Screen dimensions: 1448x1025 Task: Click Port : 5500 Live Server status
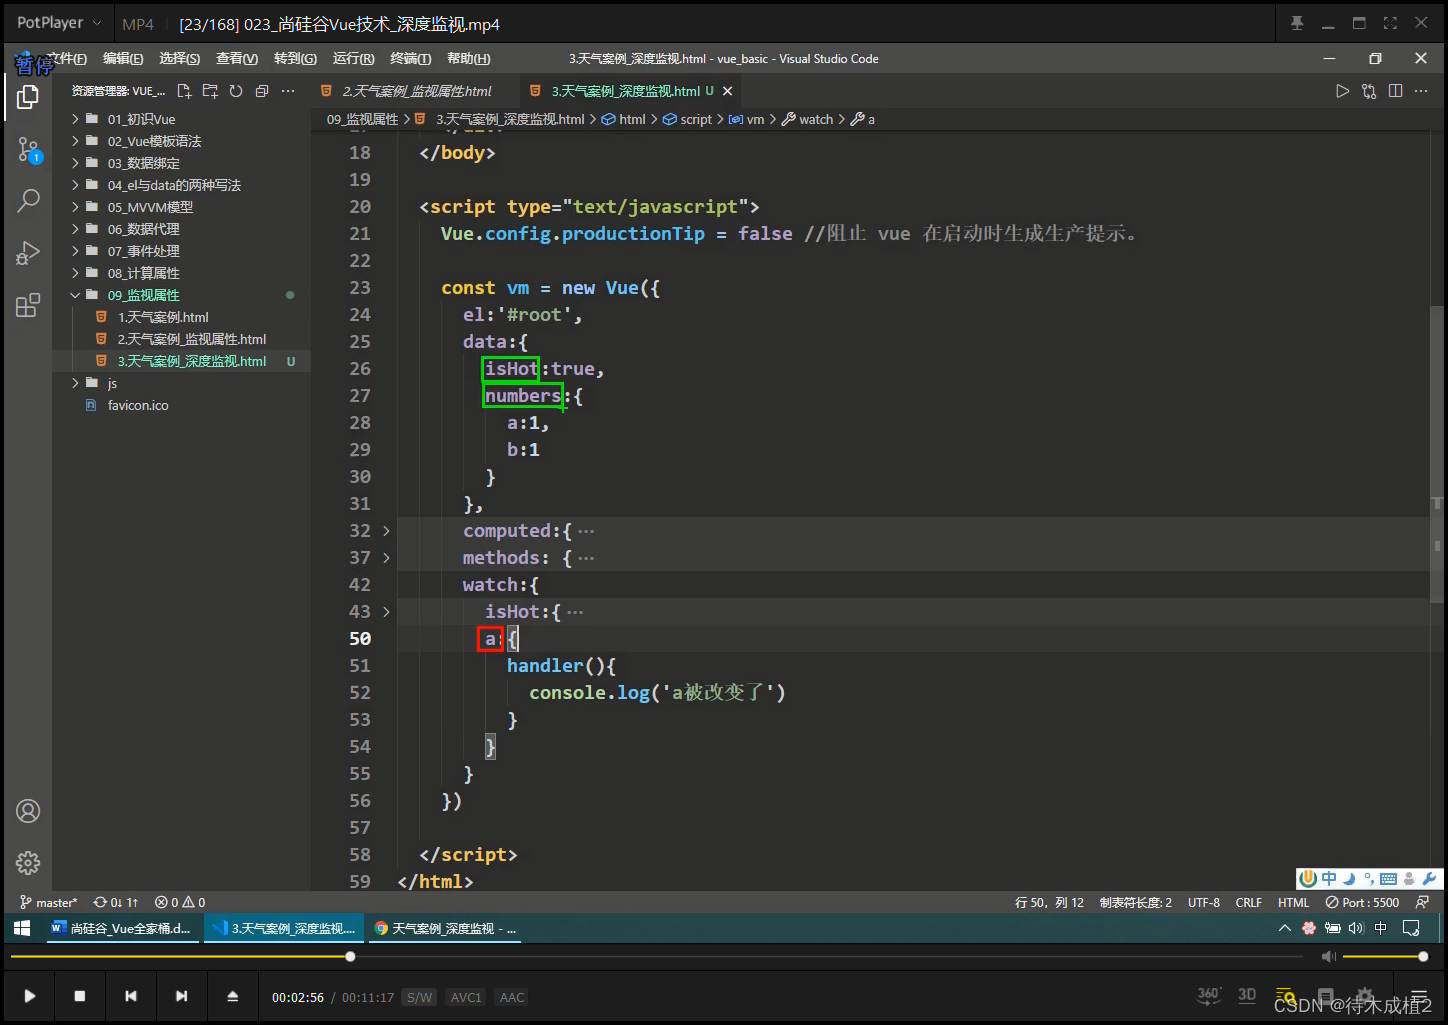[1362, 902]
